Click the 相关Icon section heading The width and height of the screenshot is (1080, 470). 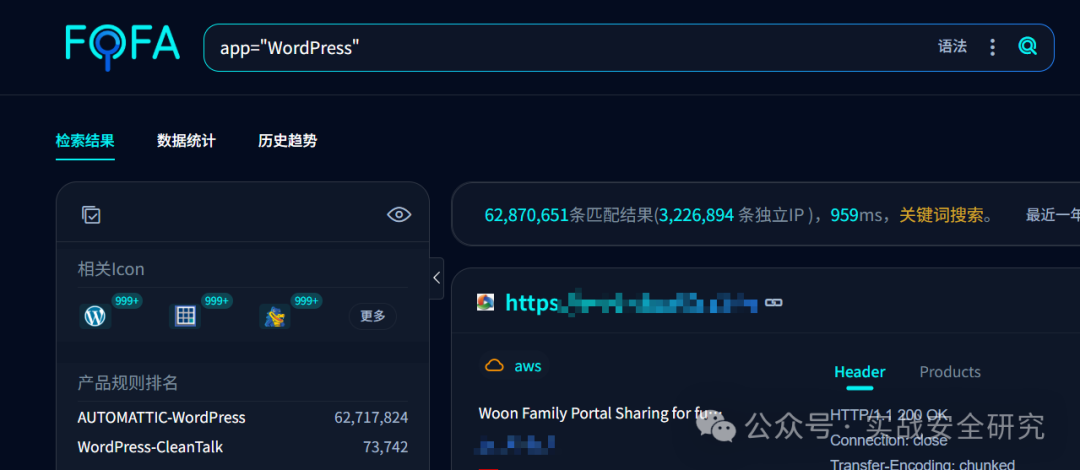click(x=111, y=269)
